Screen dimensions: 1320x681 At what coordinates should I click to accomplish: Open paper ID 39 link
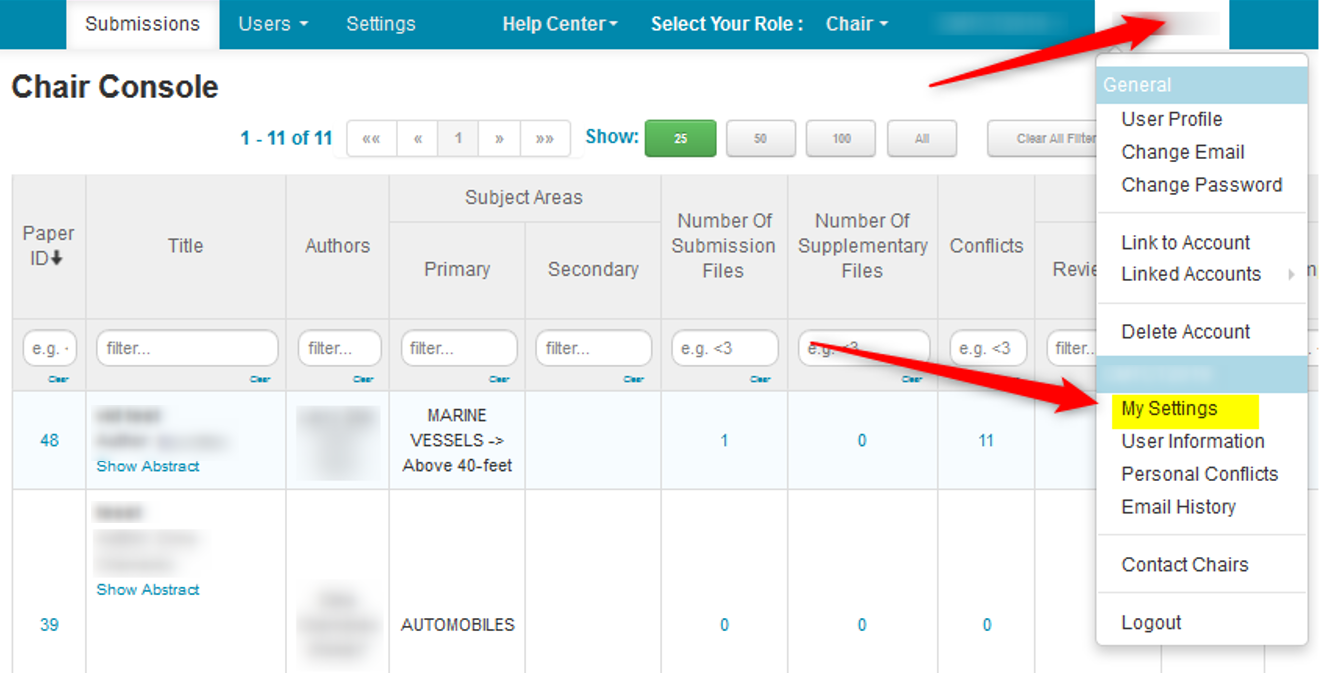(49, 625)
